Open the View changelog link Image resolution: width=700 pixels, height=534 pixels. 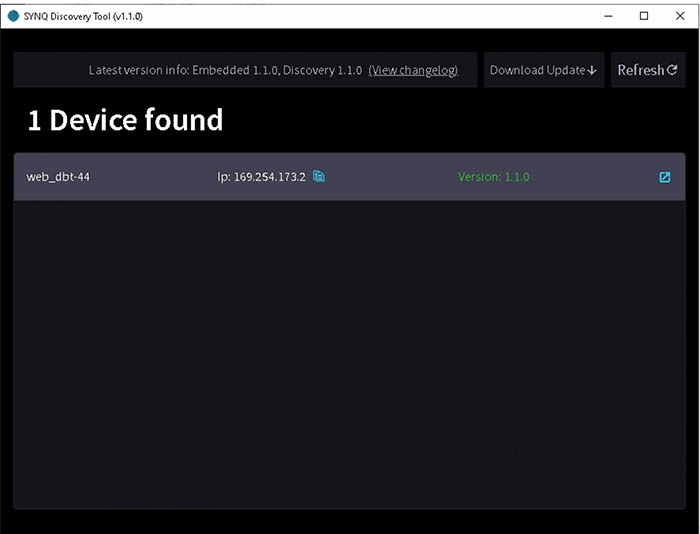pos(413,70)
